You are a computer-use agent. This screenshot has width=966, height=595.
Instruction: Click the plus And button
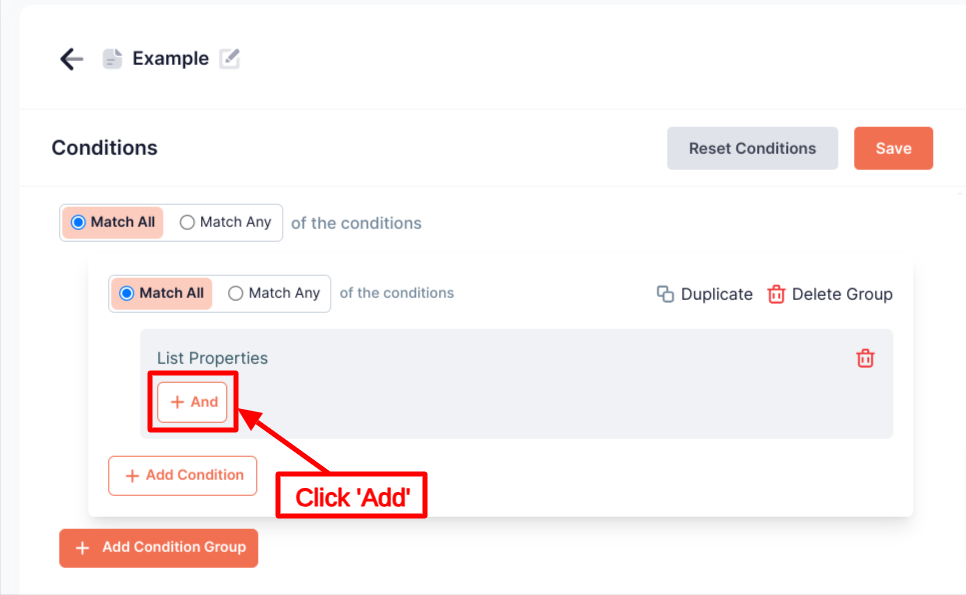point(193,402)
